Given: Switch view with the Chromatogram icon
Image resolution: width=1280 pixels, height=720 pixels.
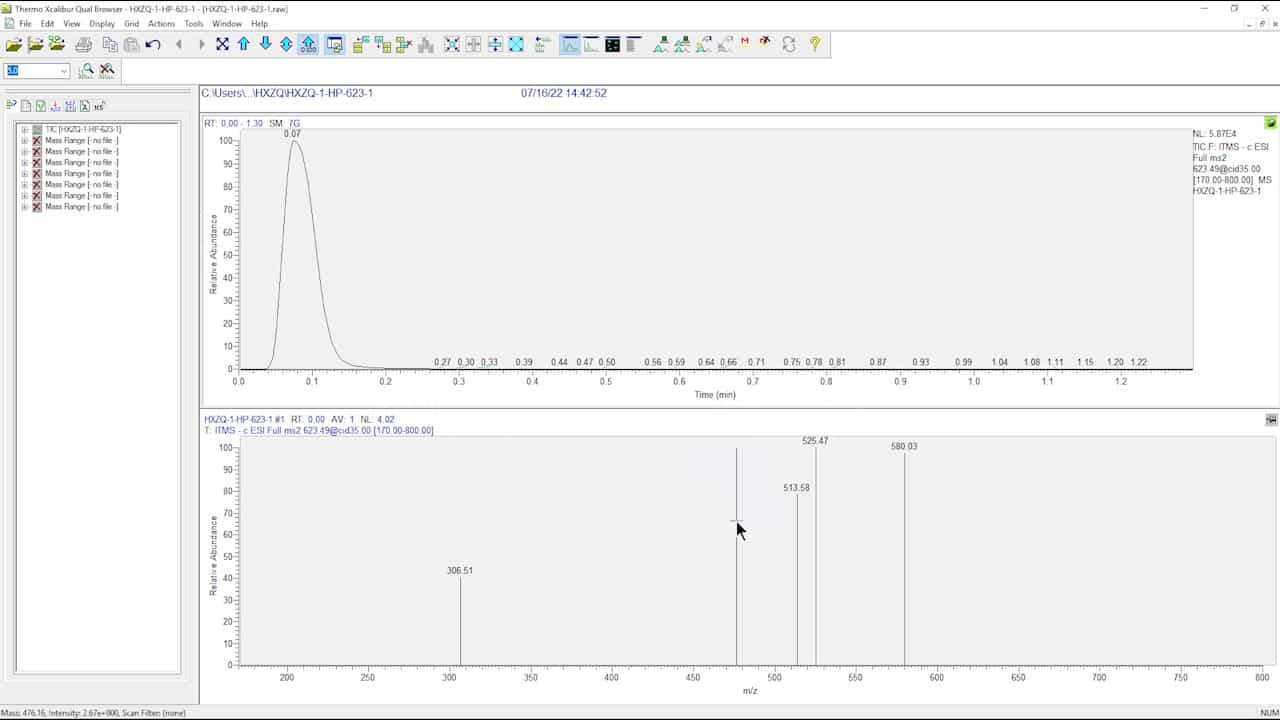Looking at the screenshot, I should [570, 44].
